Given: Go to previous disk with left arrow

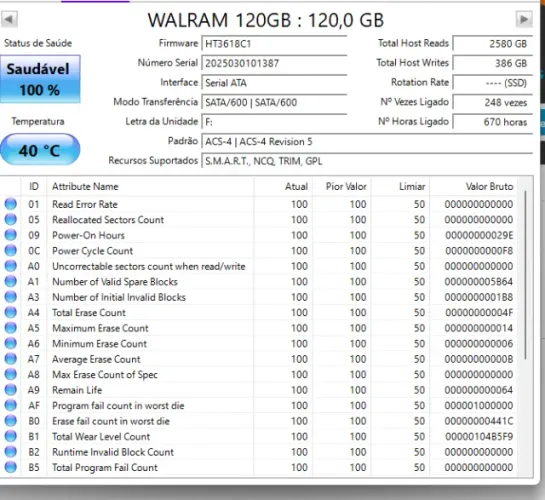Looking at the screenshot, I should point(9,19).
